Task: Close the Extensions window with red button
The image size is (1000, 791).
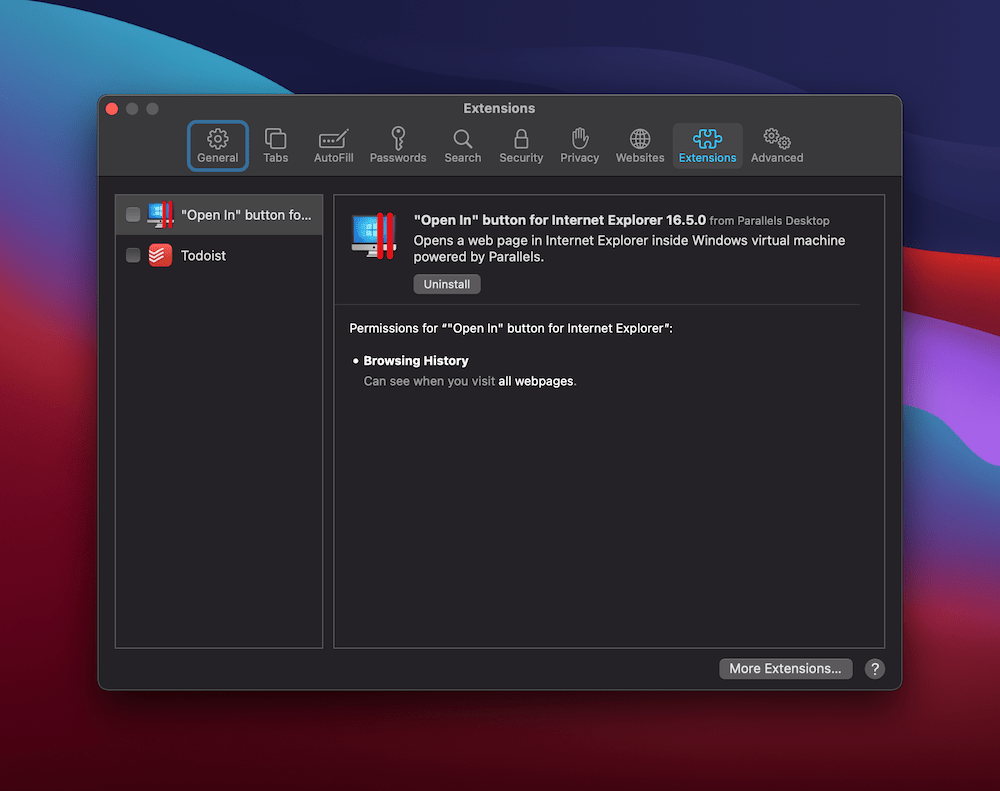Action: pyautogui.click(x=112, y=108)
